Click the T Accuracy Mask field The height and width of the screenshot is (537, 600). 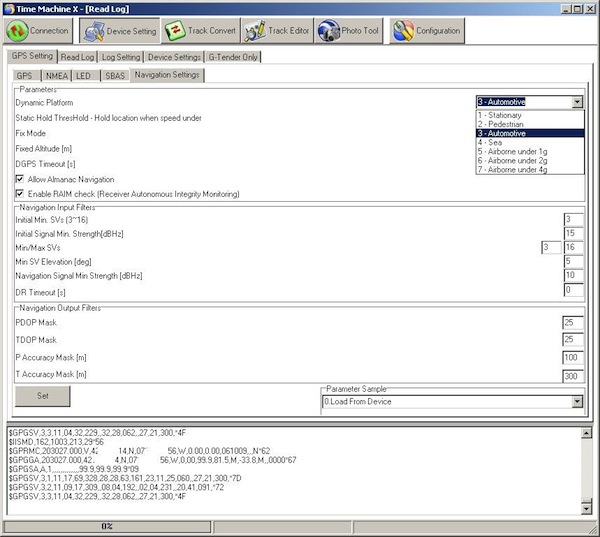(573, 376)
